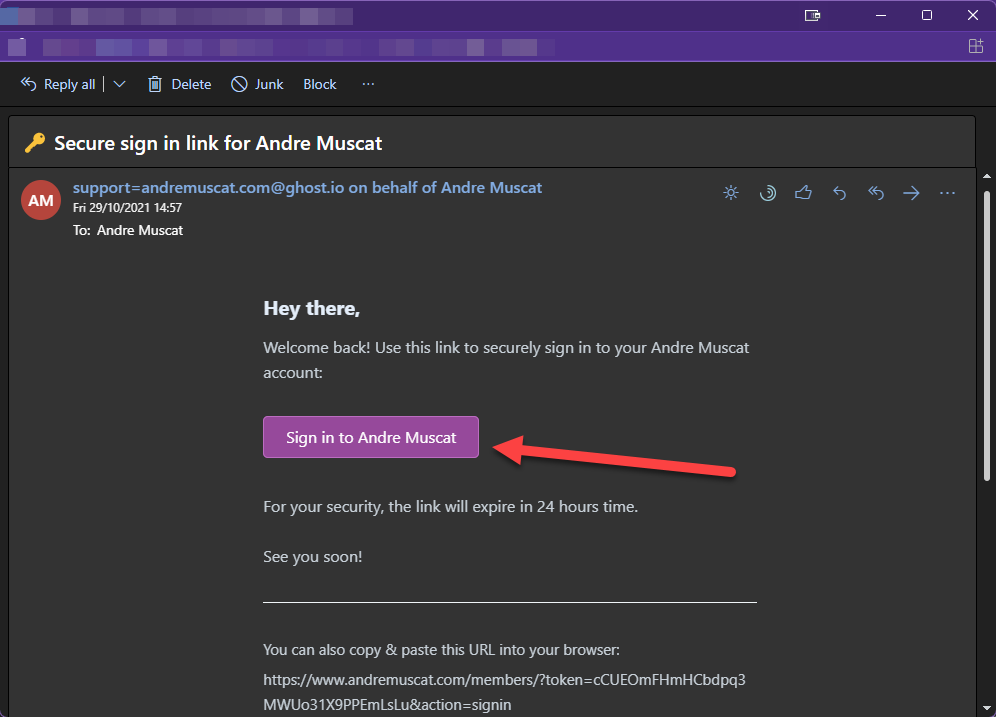This screenshot has width=996, height=717.
Task: Open the message more-actions ellipsis menu
Action: point(947,192)
